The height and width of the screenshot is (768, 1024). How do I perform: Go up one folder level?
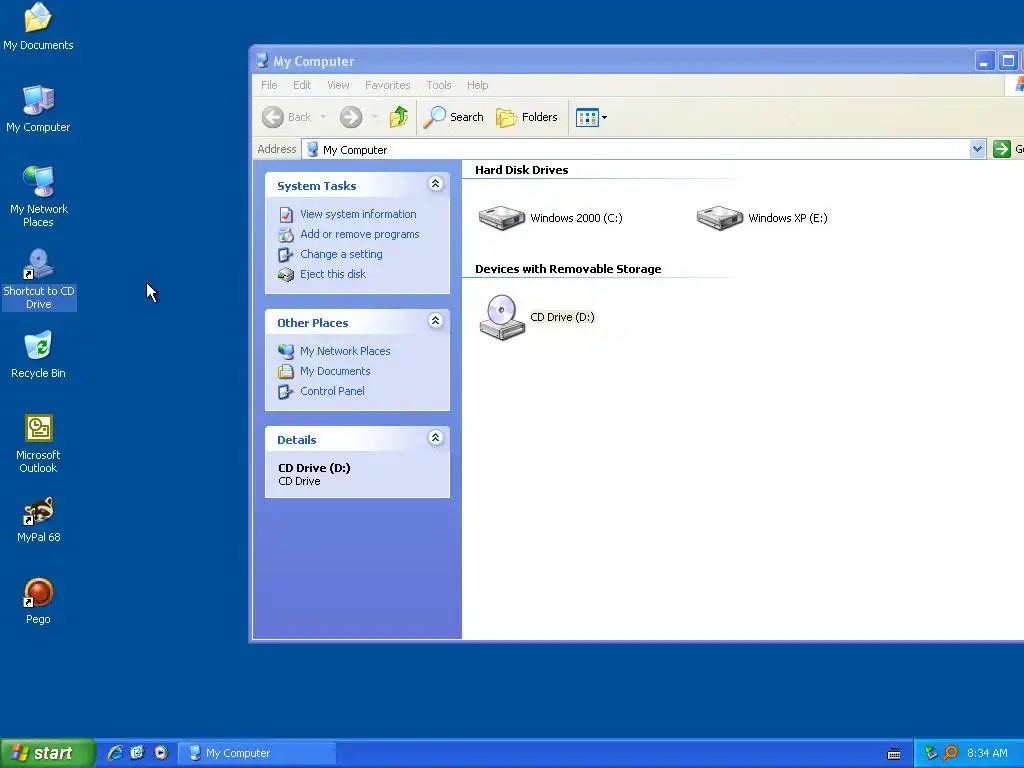398,118
